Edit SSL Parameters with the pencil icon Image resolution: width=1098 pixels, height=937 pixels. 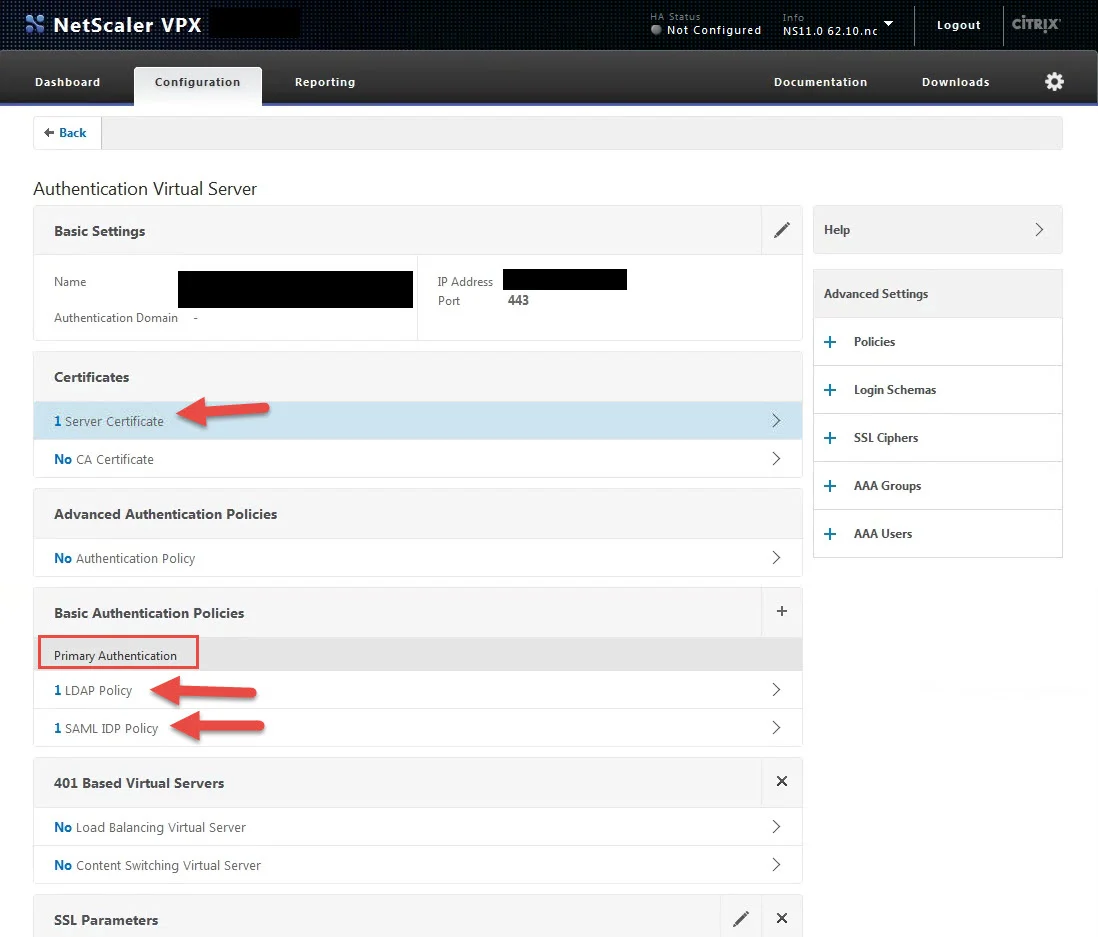pyautogui.click(x=741, y=919)
